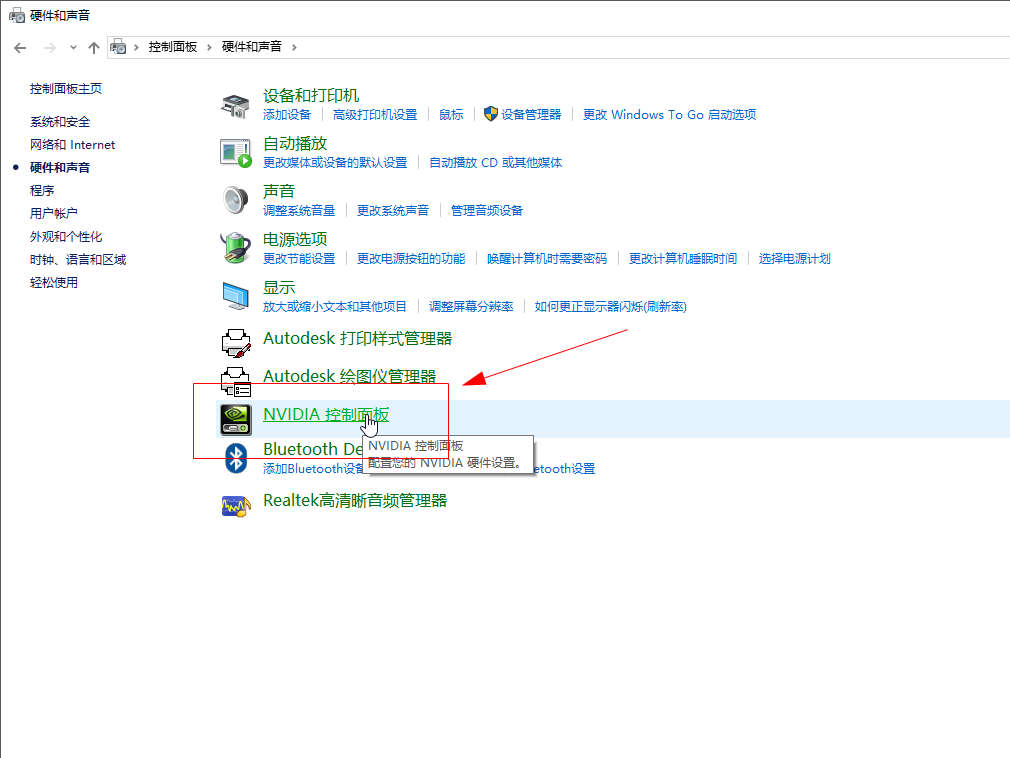1010x758 pixels.
Task: Click the window title bar icon
Action: [x=17, y=15]
